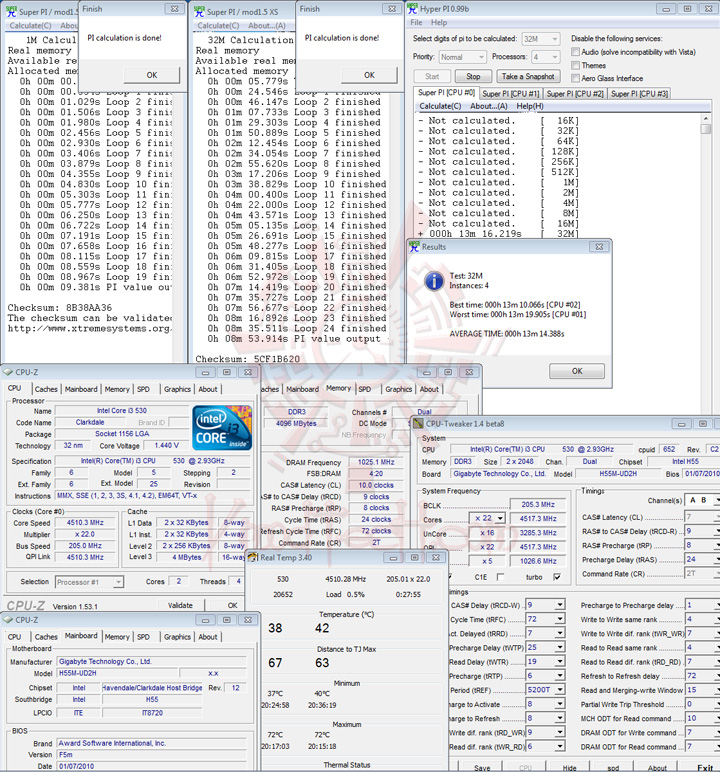Click the Real Temp title bar icon

[x=253, y=557]
